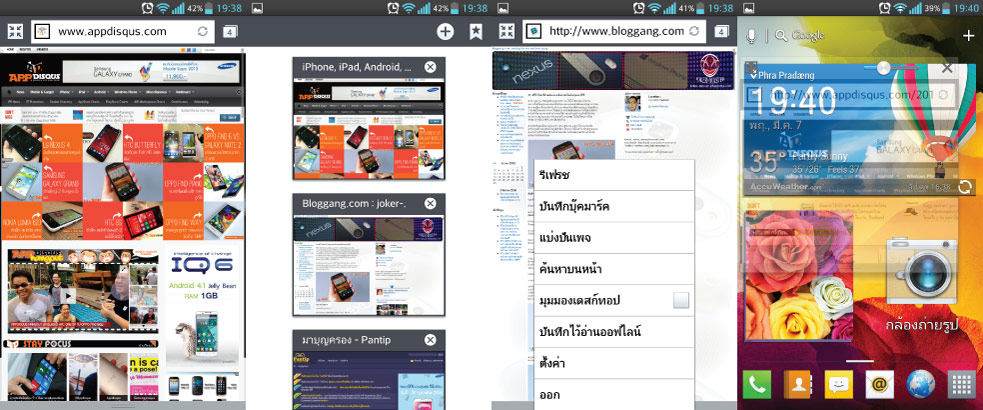Focus the http://www.bloggang.com address field
This screenshot has width=983, height=410.
[x=614, y=31]
